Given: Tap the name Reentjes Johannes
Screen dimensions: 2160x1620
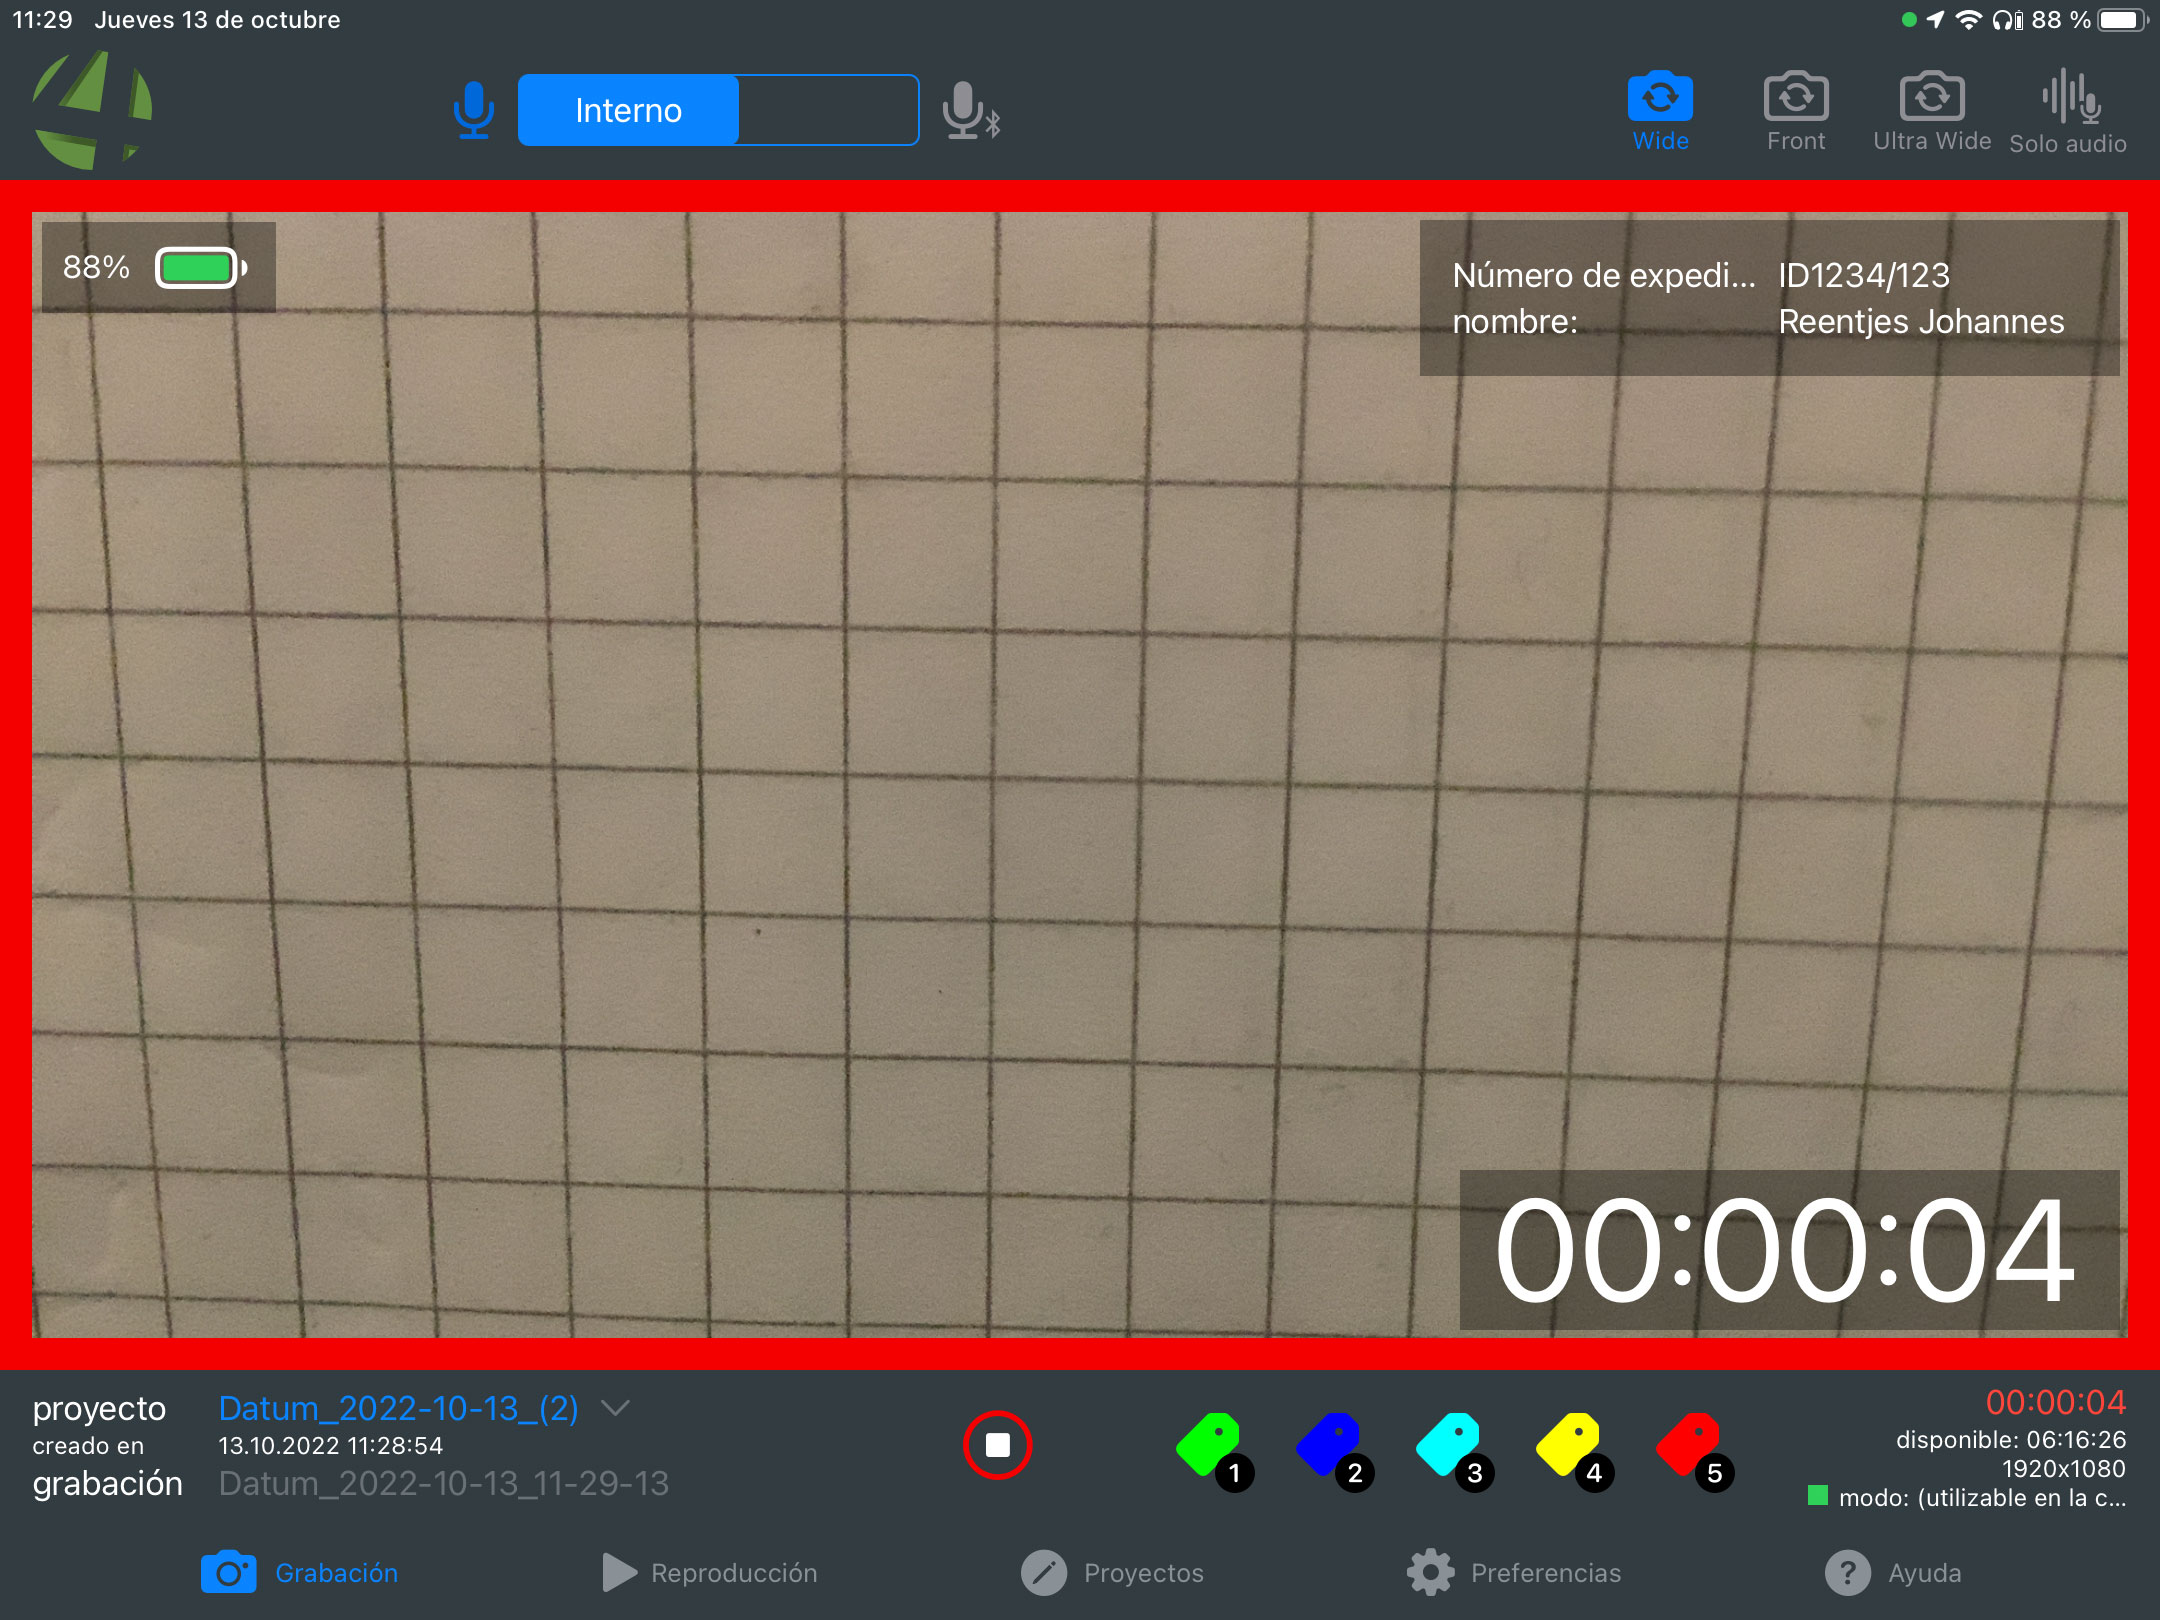Looking at the screenshot, I should click(1921, 322).
